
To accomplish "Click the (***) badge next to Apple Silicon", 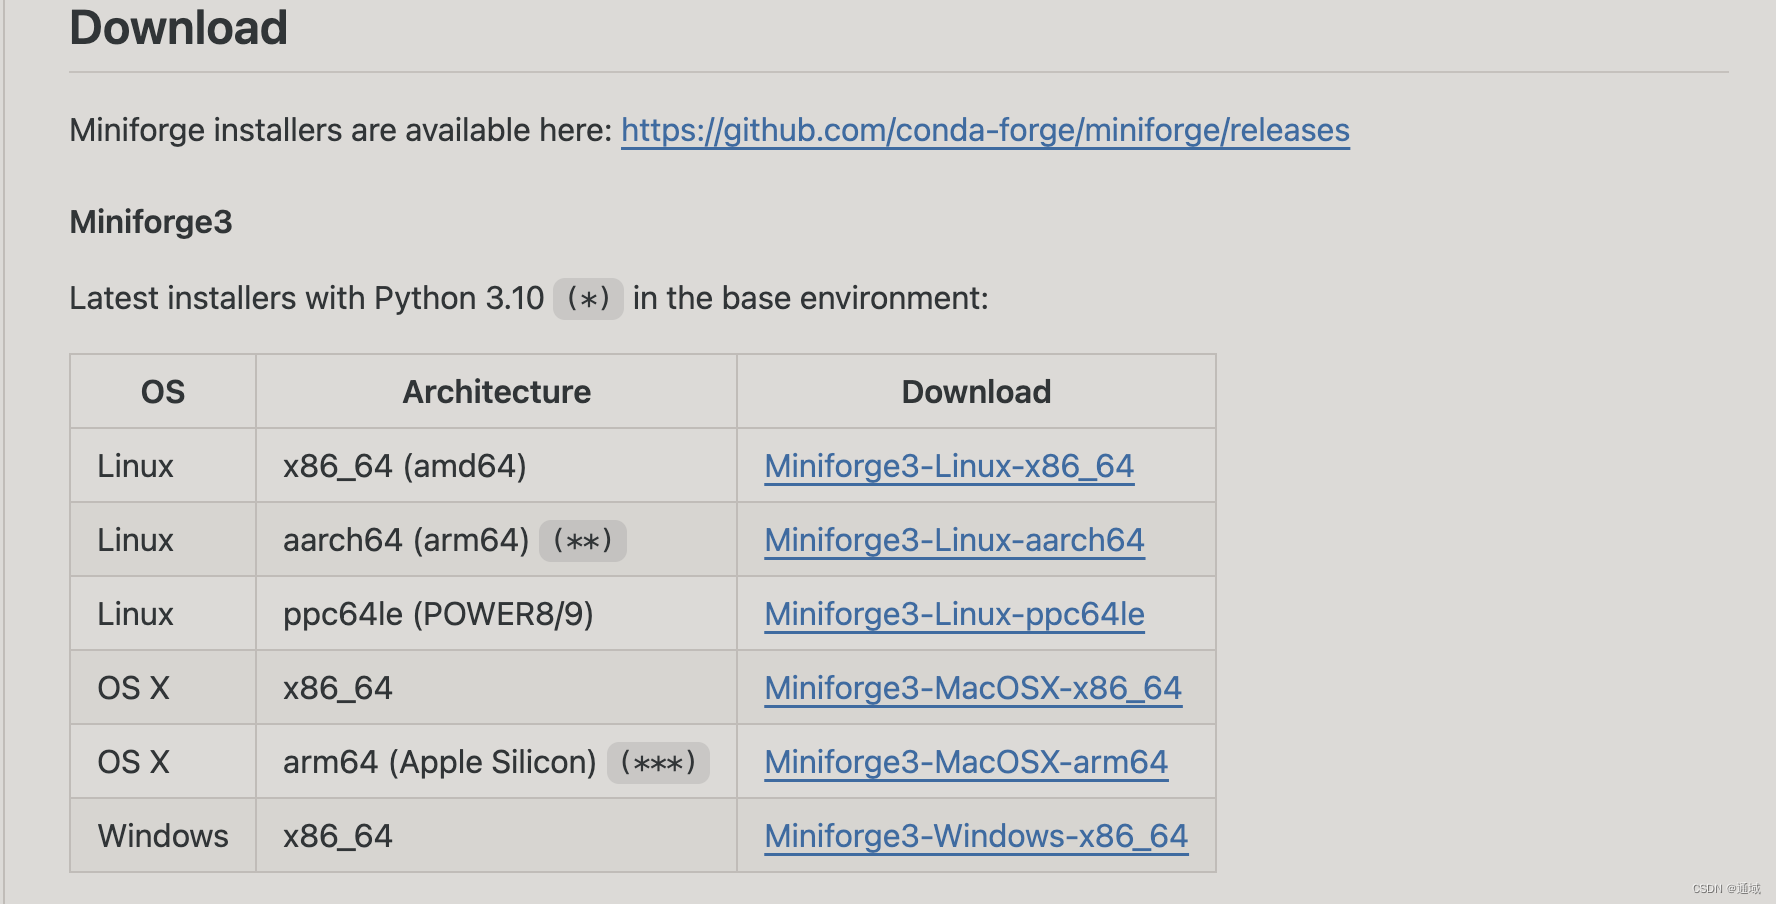I will 657,763.
